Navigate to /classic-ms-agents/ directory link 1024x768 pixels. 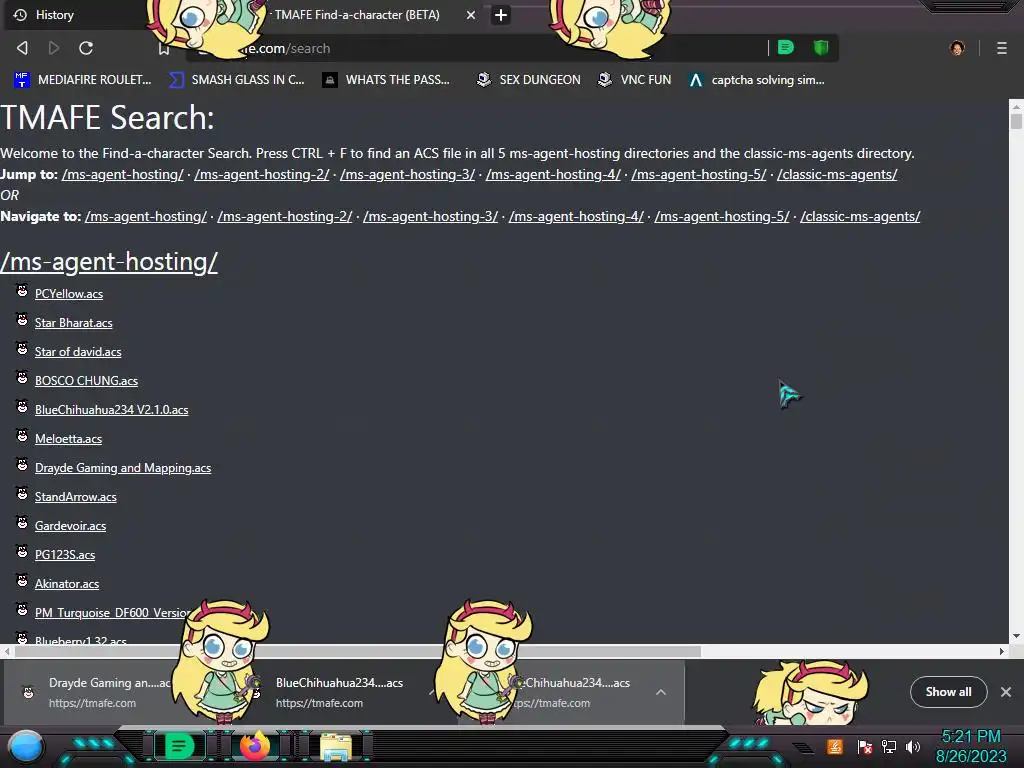click(860, 216)
